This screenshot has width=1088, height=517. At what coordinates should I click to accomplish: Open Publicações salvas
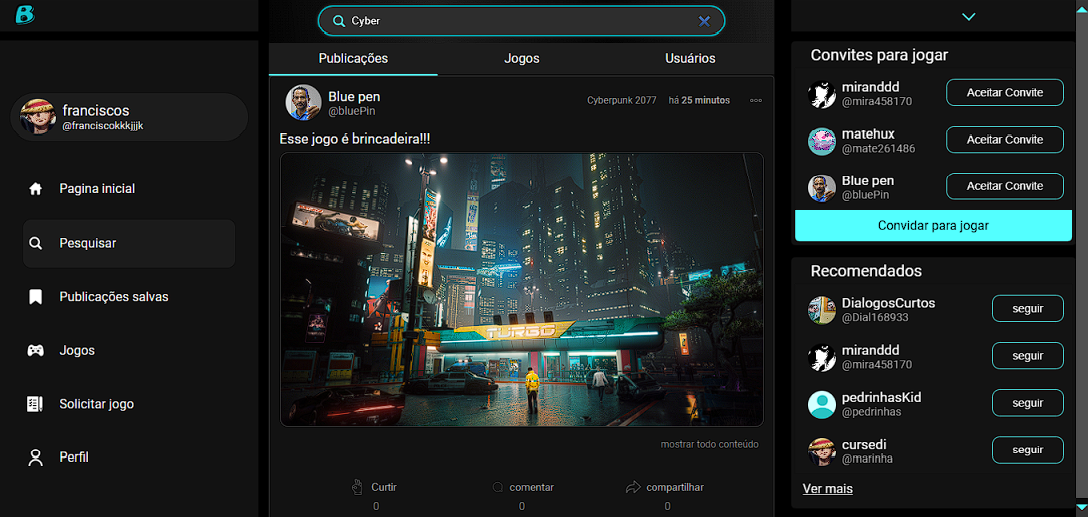pyautogui.click(x=114, y=297)
